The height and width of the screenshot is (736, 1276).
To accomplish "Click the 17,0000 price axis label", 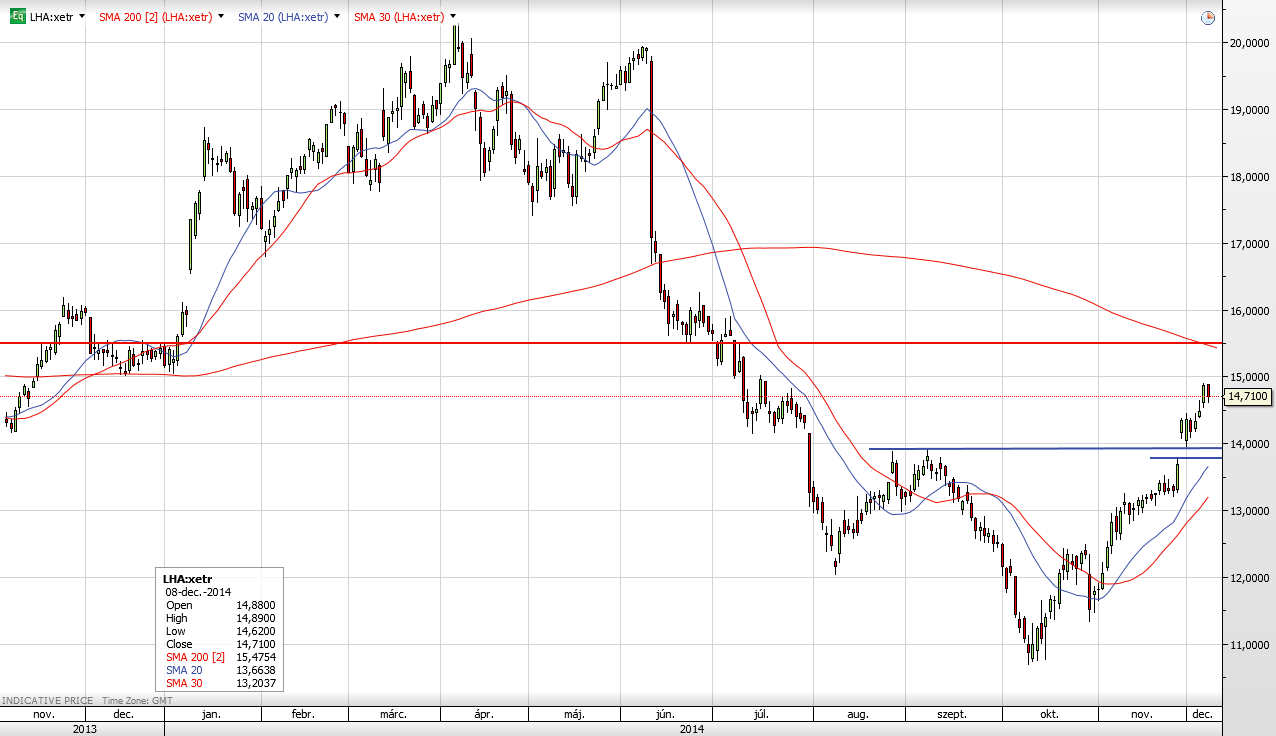I will 1249,244.
